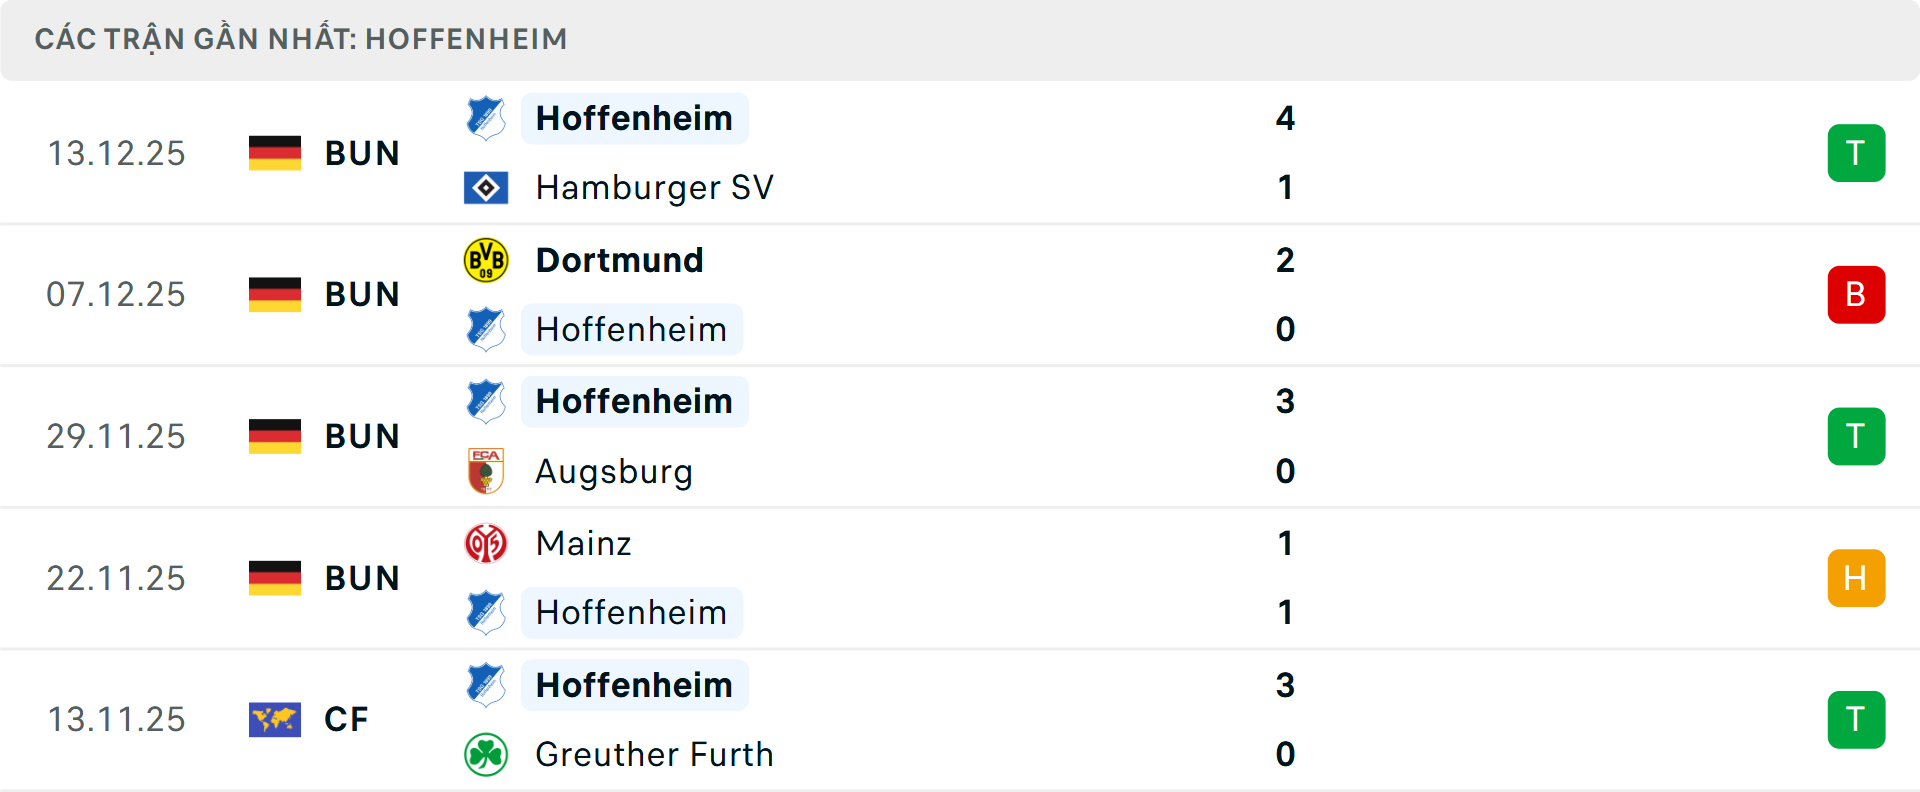Click the red B badge on the Dortmund row
This screenshot has height=792, width=1920.
click(1856, 294)
